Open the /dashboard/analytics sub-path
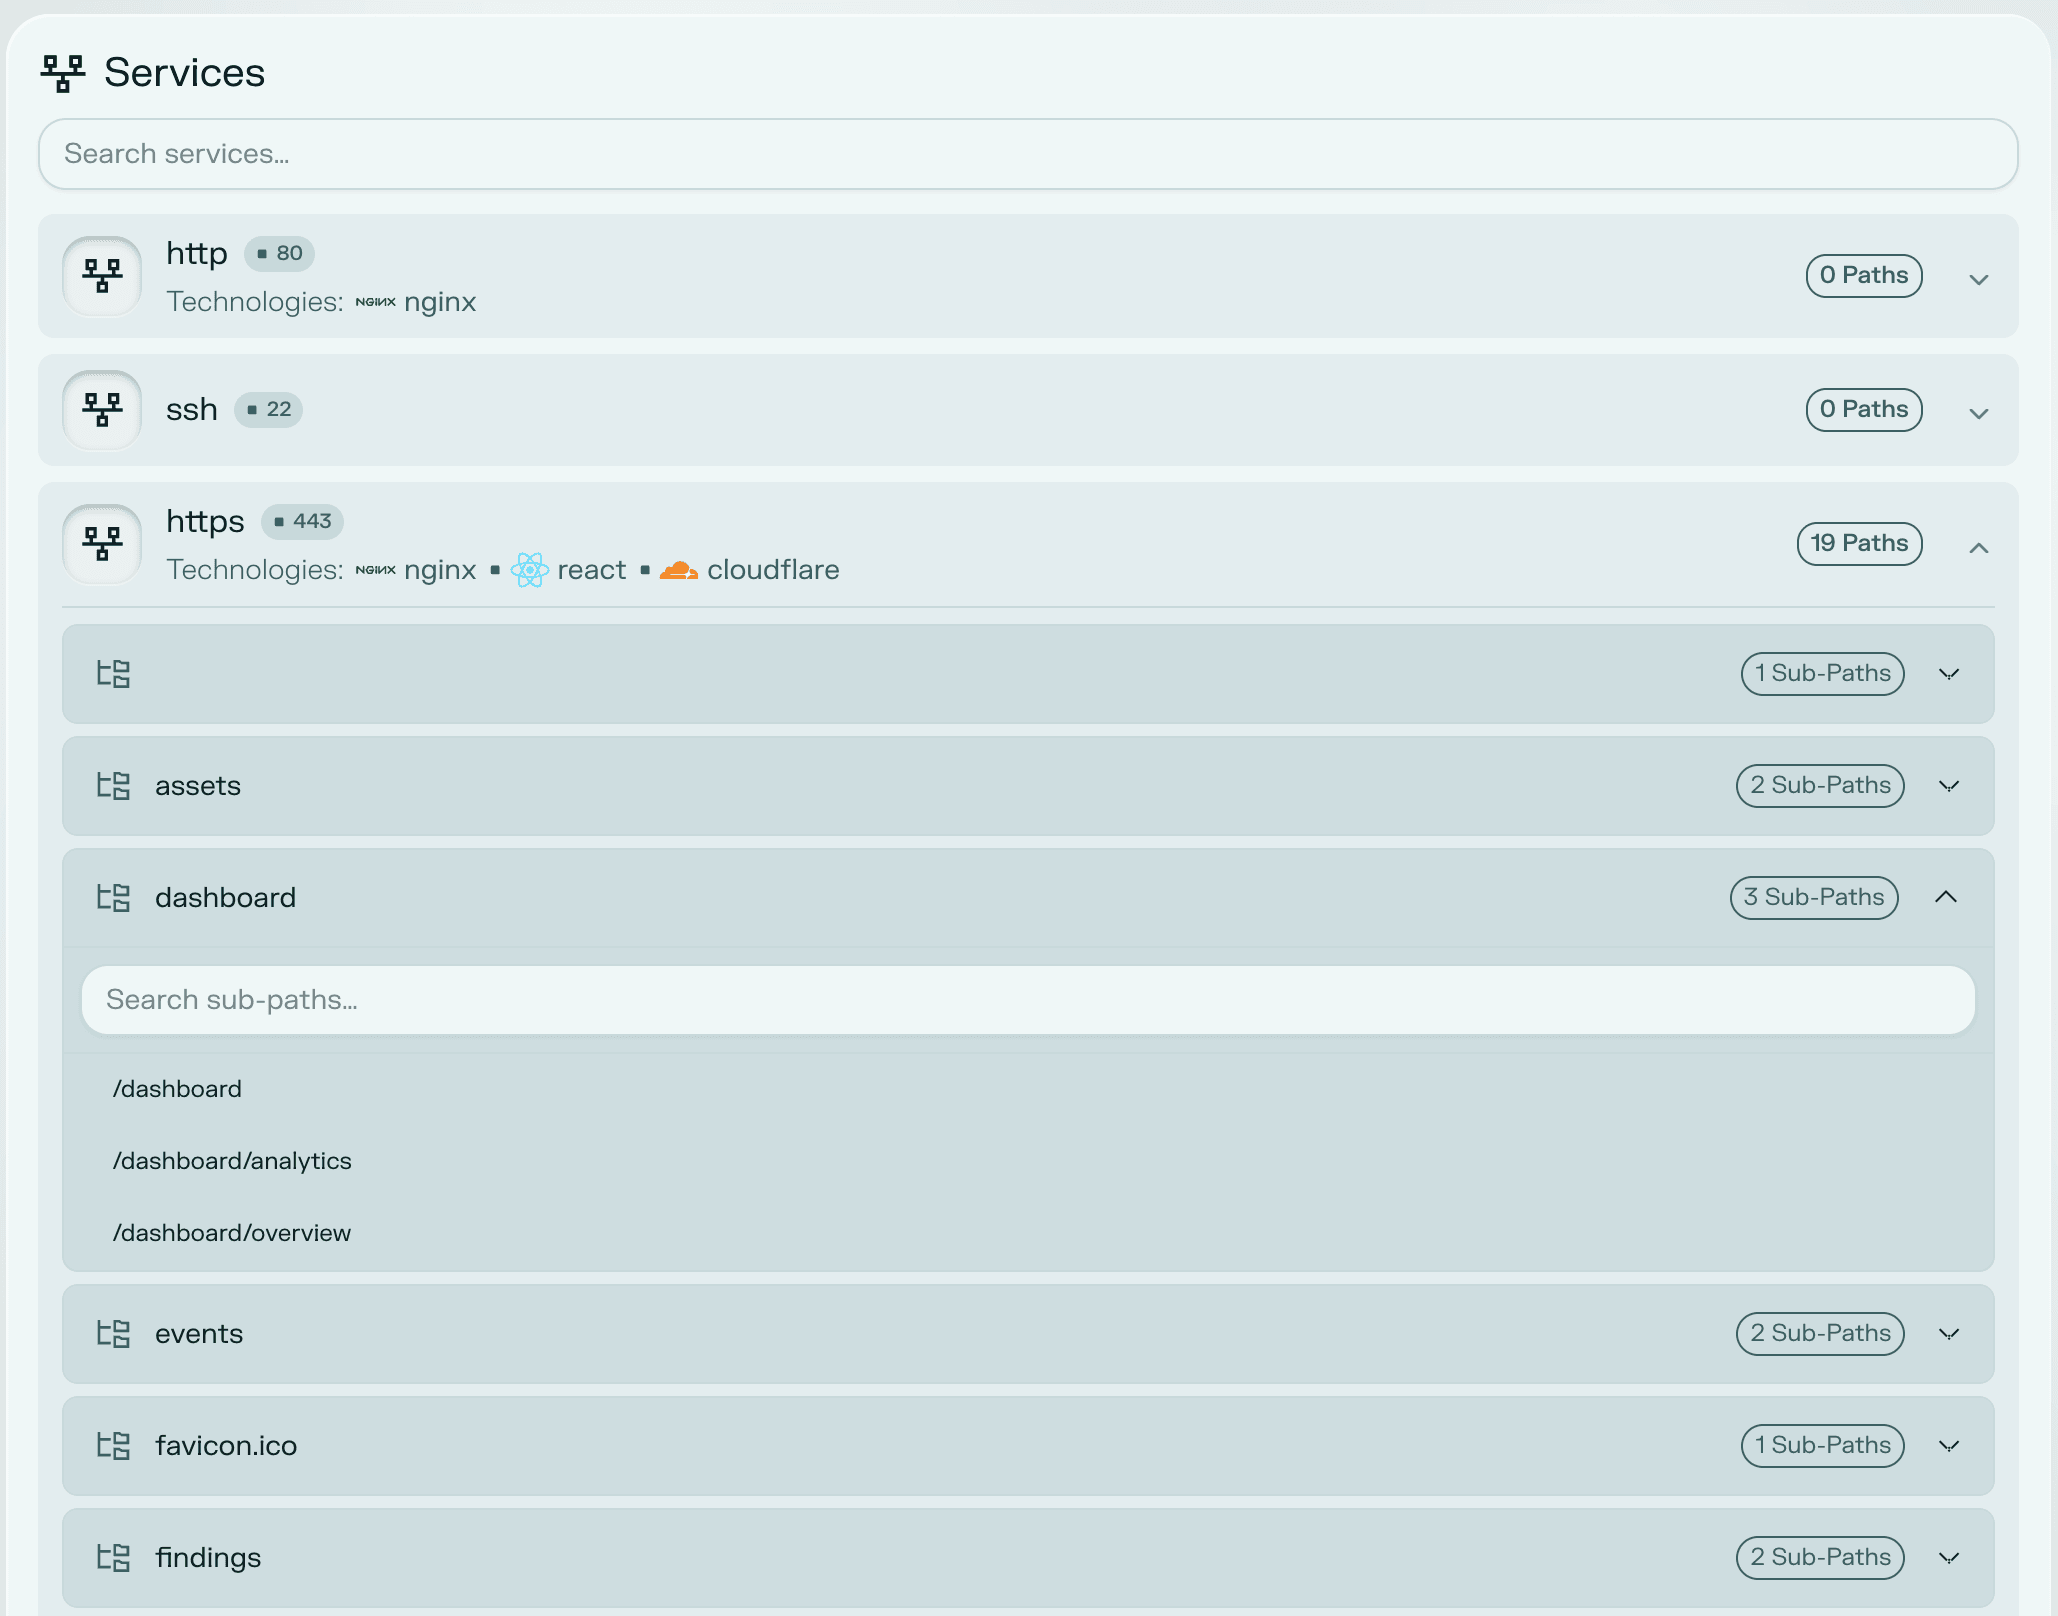 coord(232,1161)
